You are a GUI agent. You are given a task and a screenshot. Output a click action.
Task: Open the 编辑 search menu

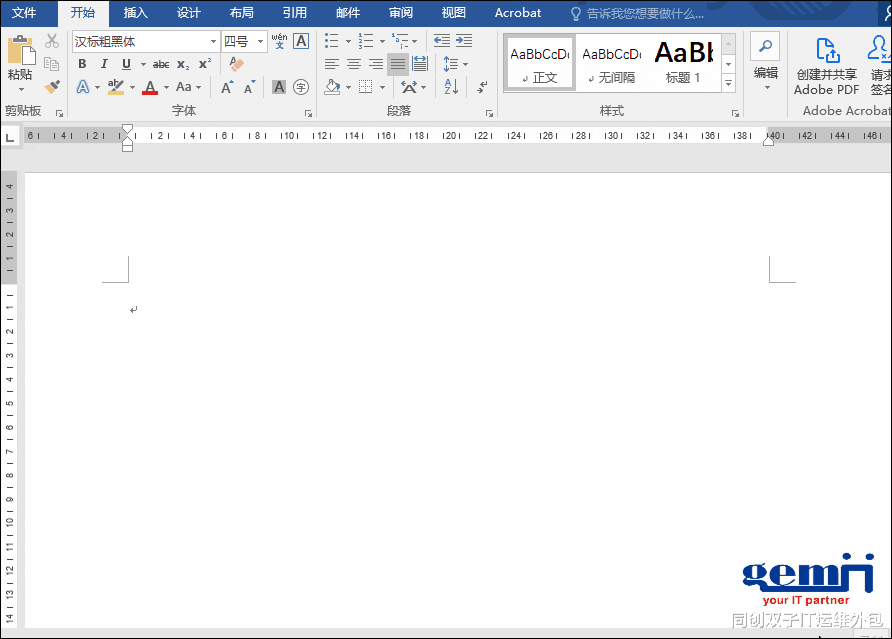click(x=766, y=63)
